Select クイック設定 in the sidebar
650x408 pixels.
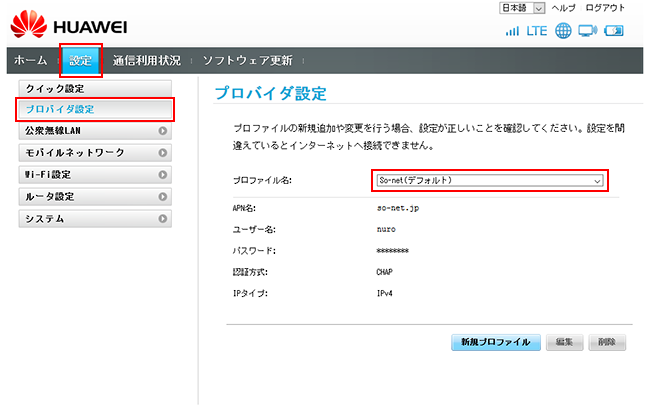click(x=95, y=88)
